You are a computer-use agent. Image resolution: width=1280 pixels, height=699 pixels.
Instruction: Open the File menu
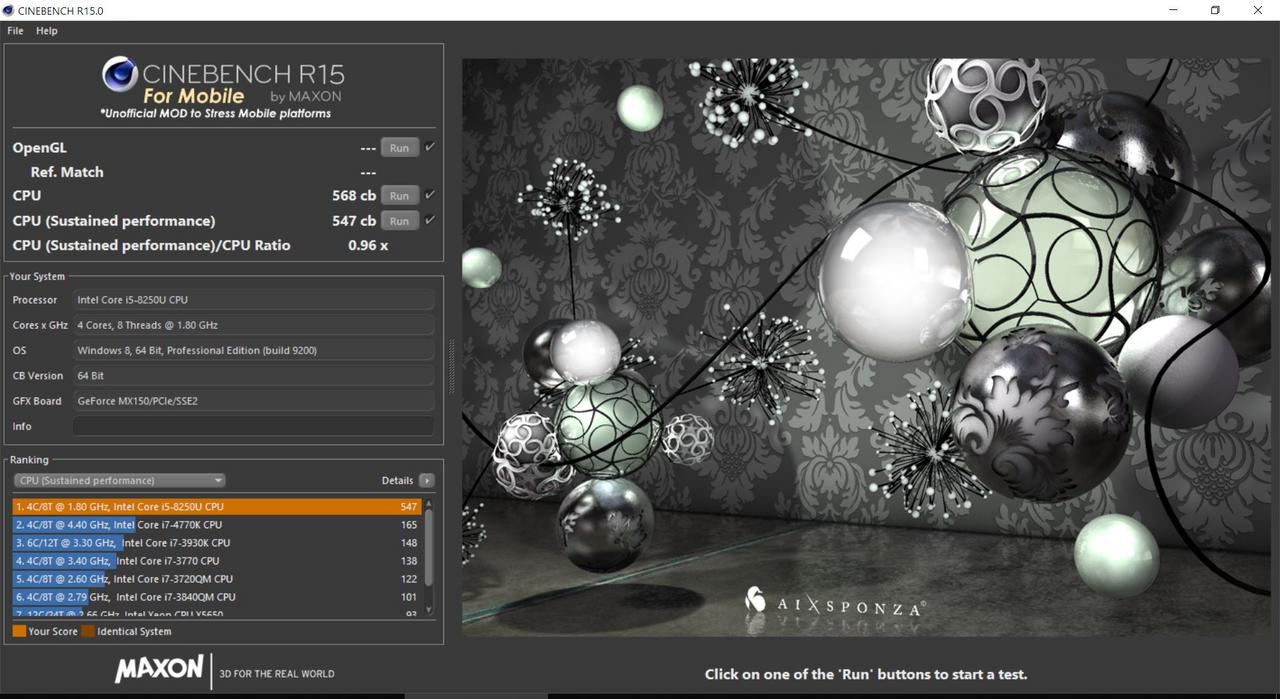[15, 31]
